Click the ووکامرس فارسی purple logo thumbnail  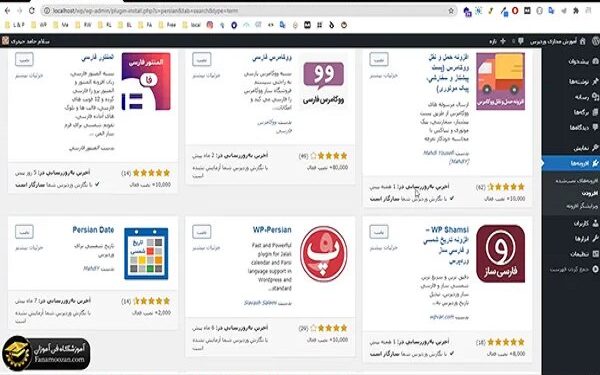[x=323, y=81]
